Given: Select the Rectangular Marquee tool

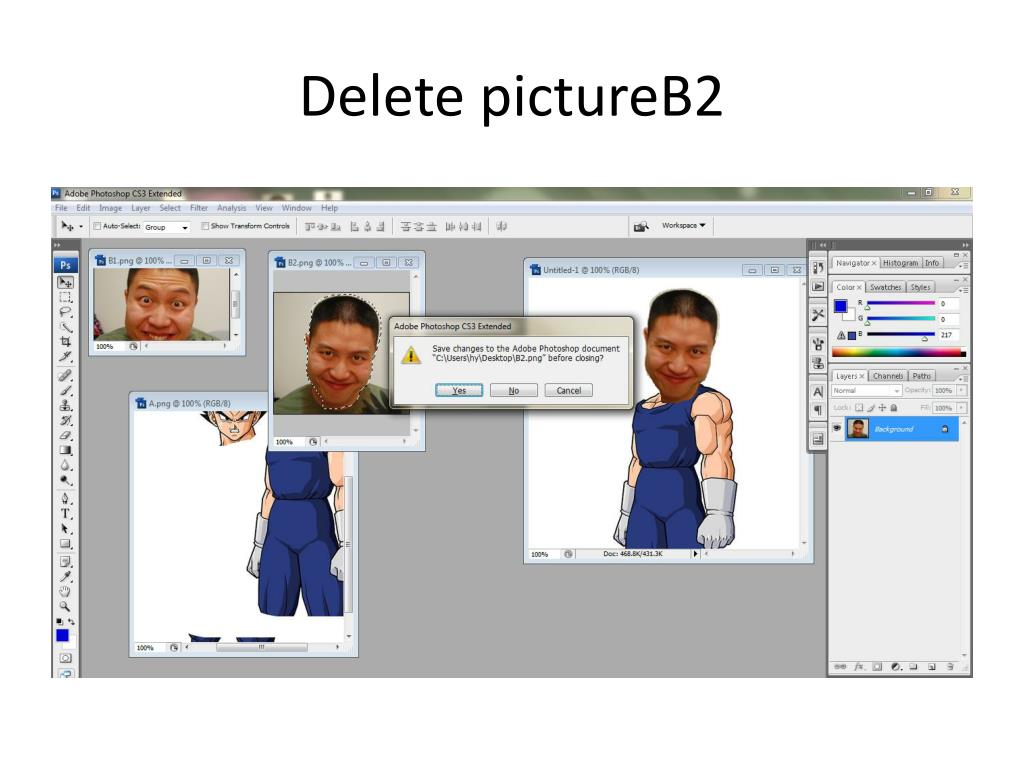Looking at the screenshot, I should (65, 297).
